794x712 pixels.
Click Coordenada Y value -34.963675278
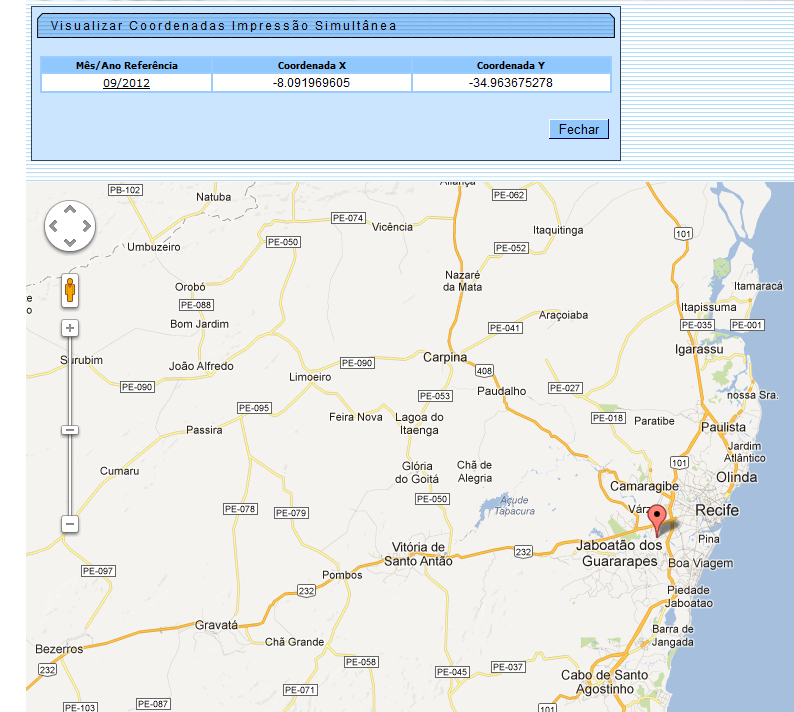[510, 83]
